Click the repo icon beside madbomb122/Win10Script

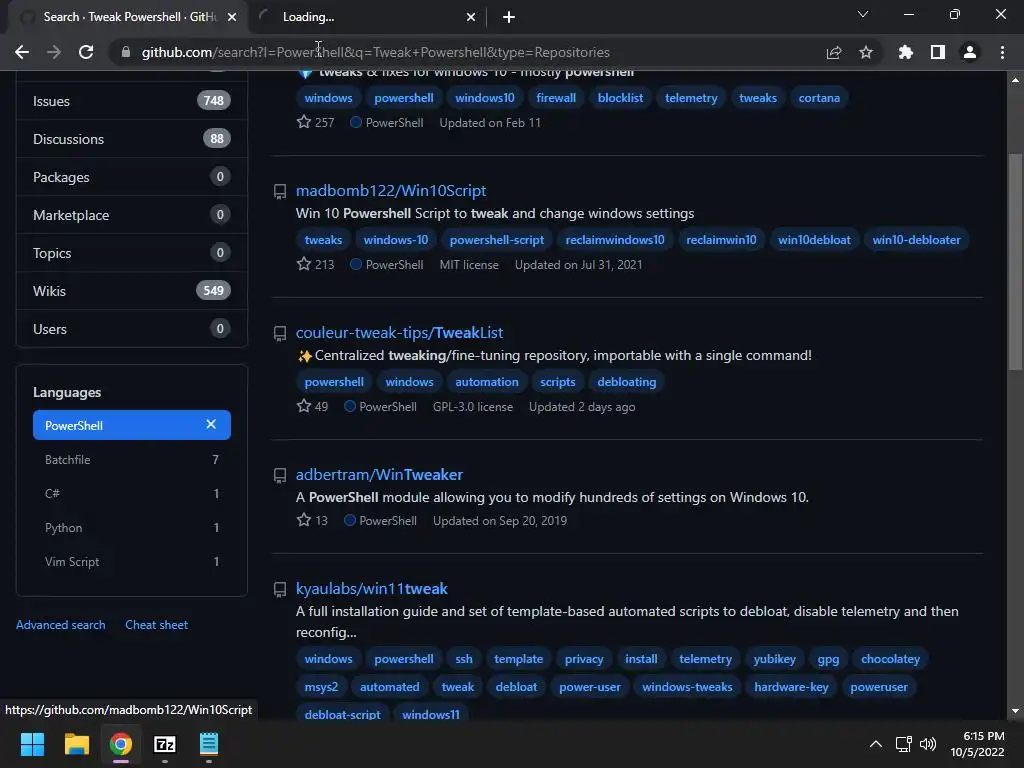pyautogui.click(x=280, y=191)
